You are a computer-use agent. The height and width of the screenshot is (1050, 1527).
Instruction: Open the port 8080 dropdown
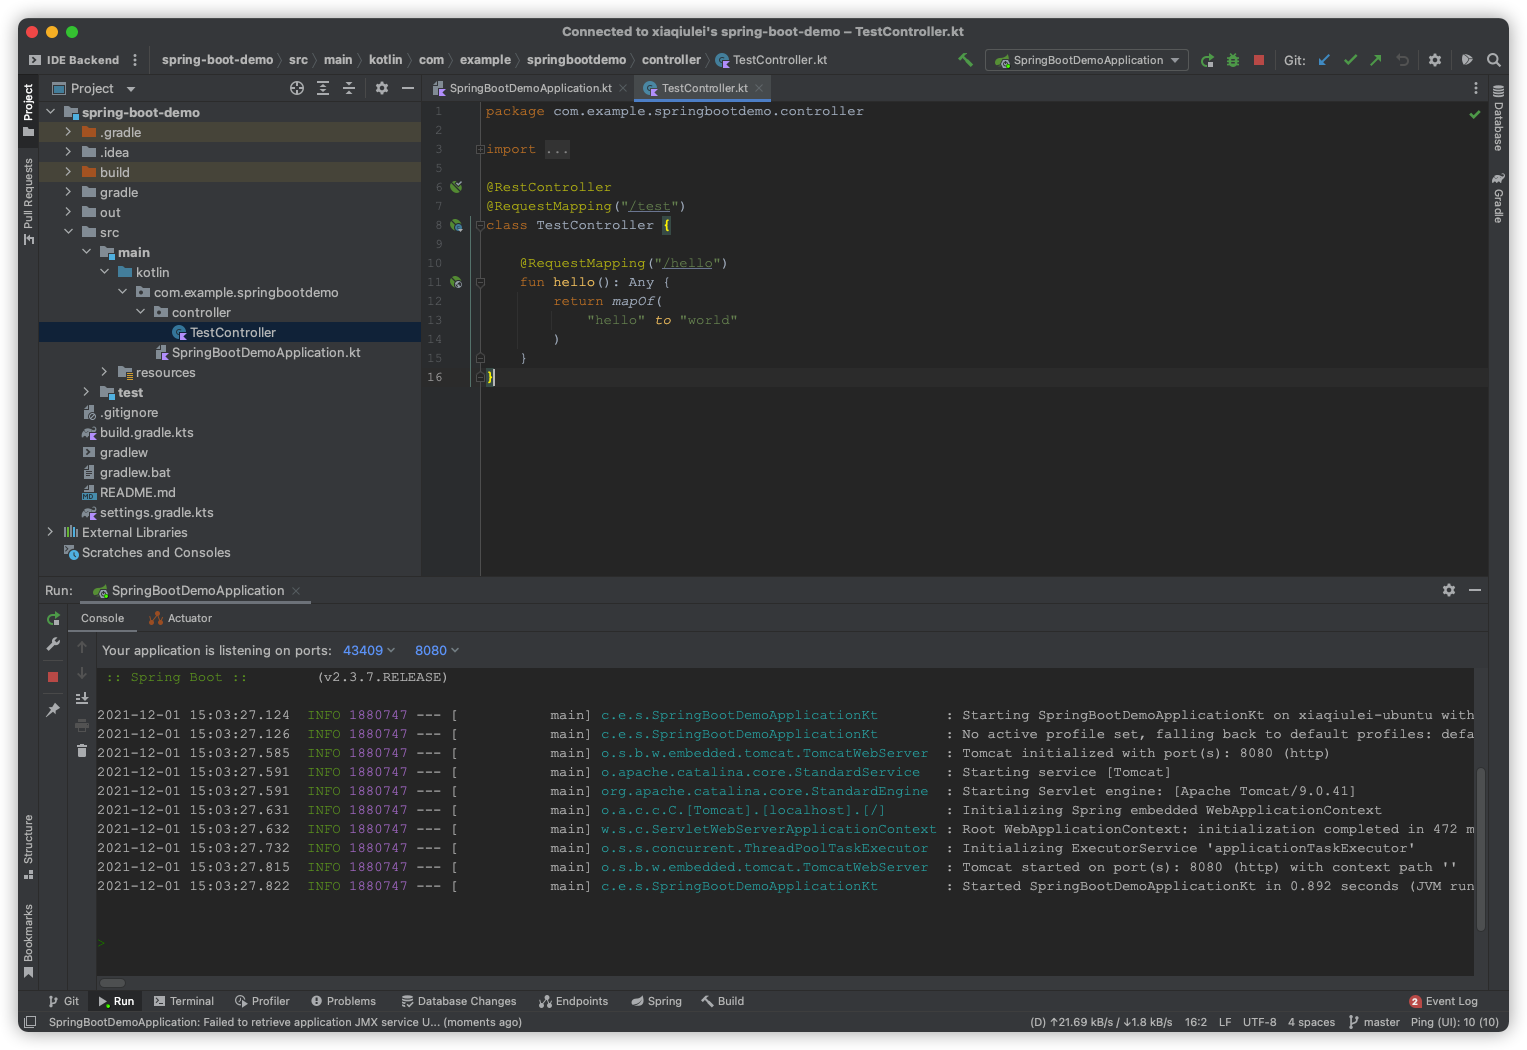(x=437, y=650)
